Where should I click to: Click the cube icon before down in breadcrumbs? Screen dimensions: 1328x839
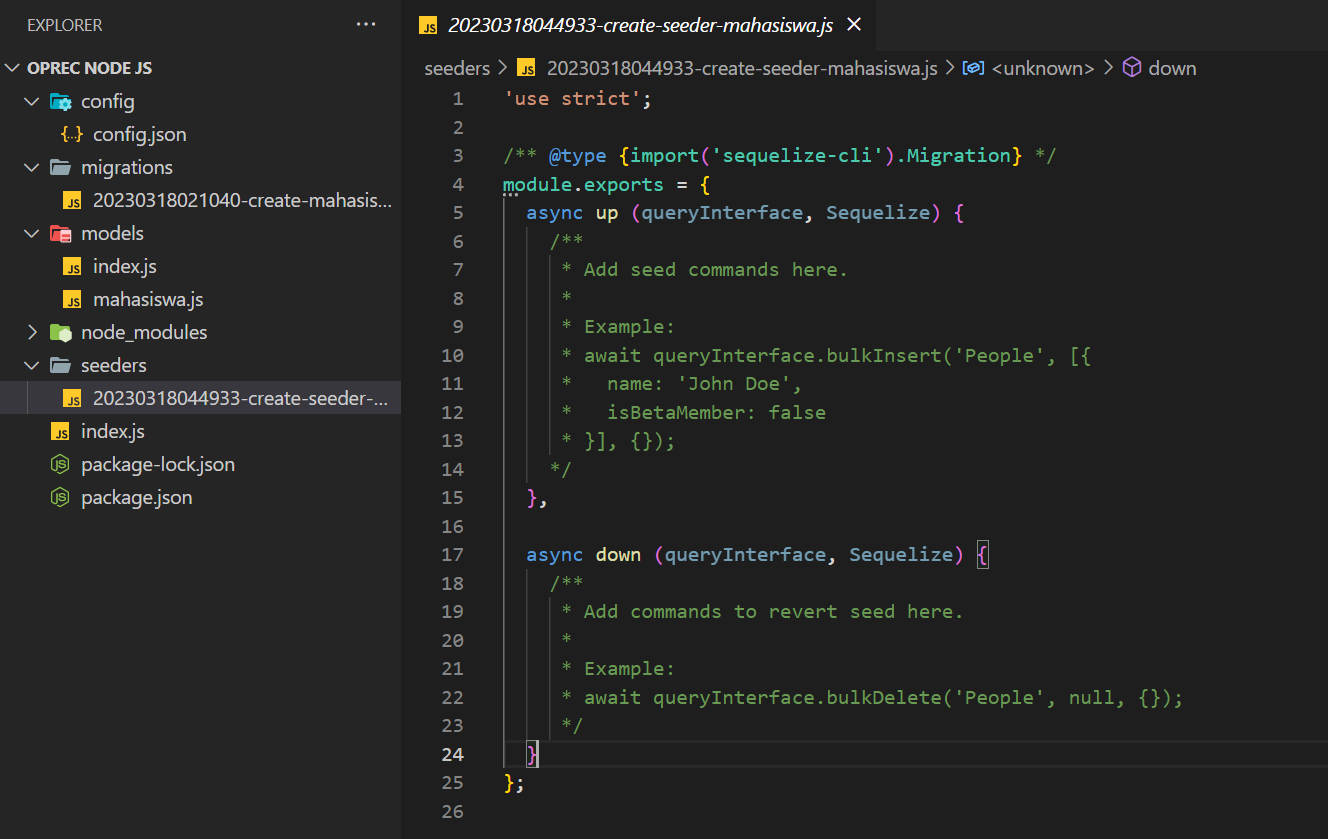pos(1130,67)
